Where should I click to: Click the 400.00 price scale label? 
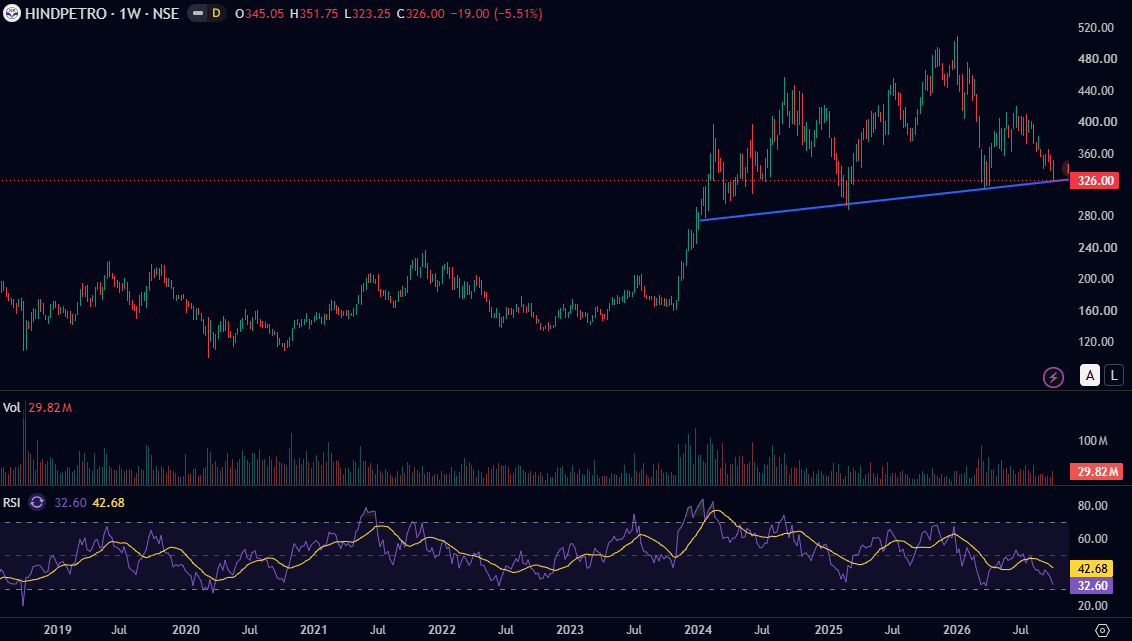point(1097,122)
